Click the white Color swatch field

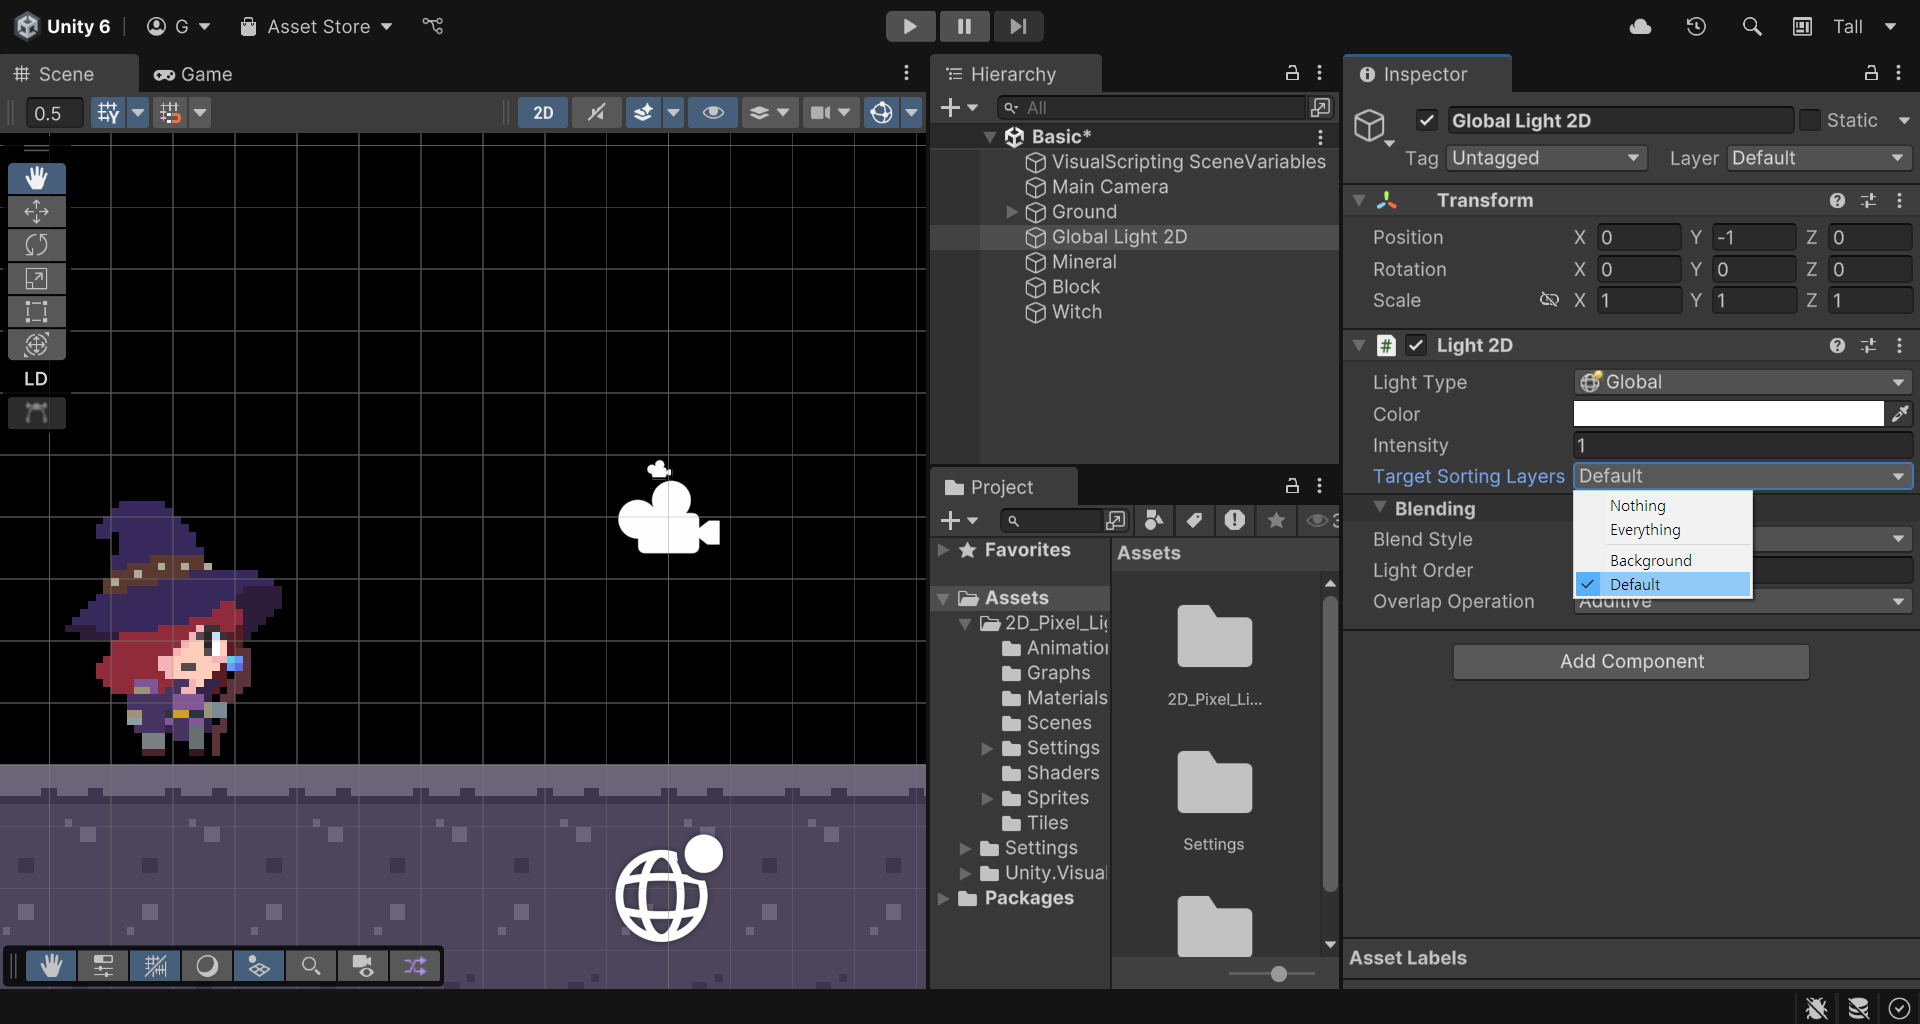(1728, 414)
